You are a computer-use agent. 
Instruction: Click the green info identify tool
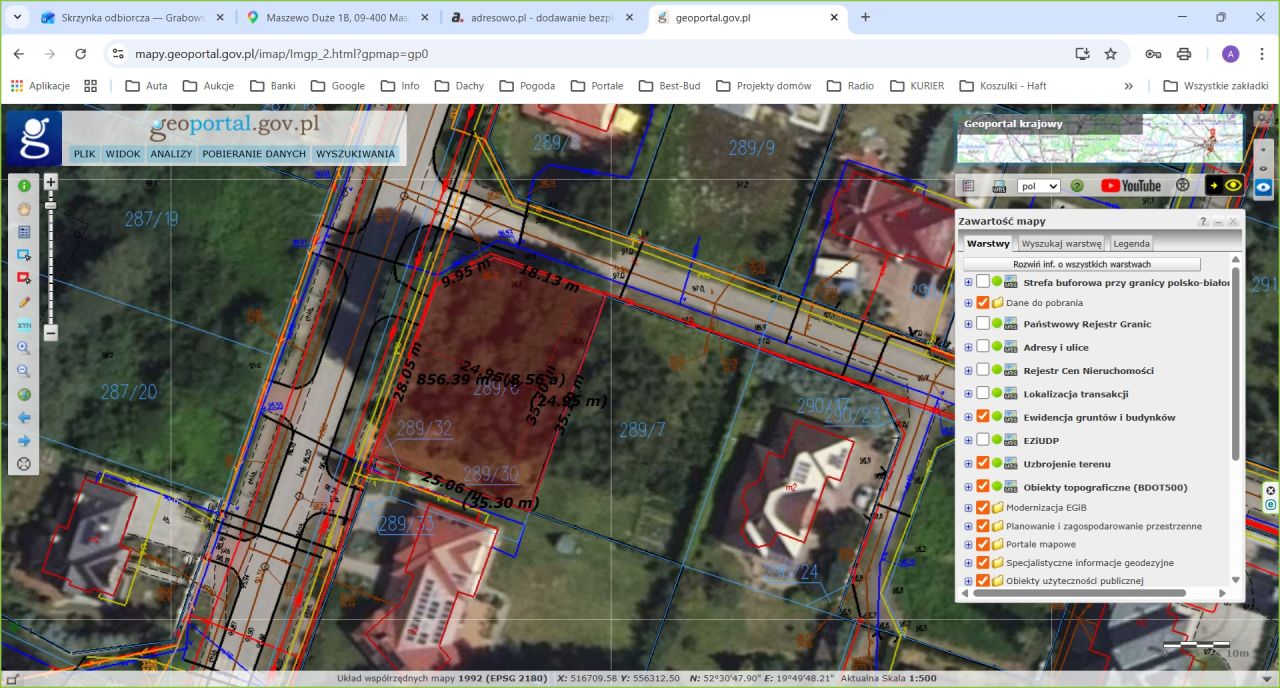click(24, 186)
